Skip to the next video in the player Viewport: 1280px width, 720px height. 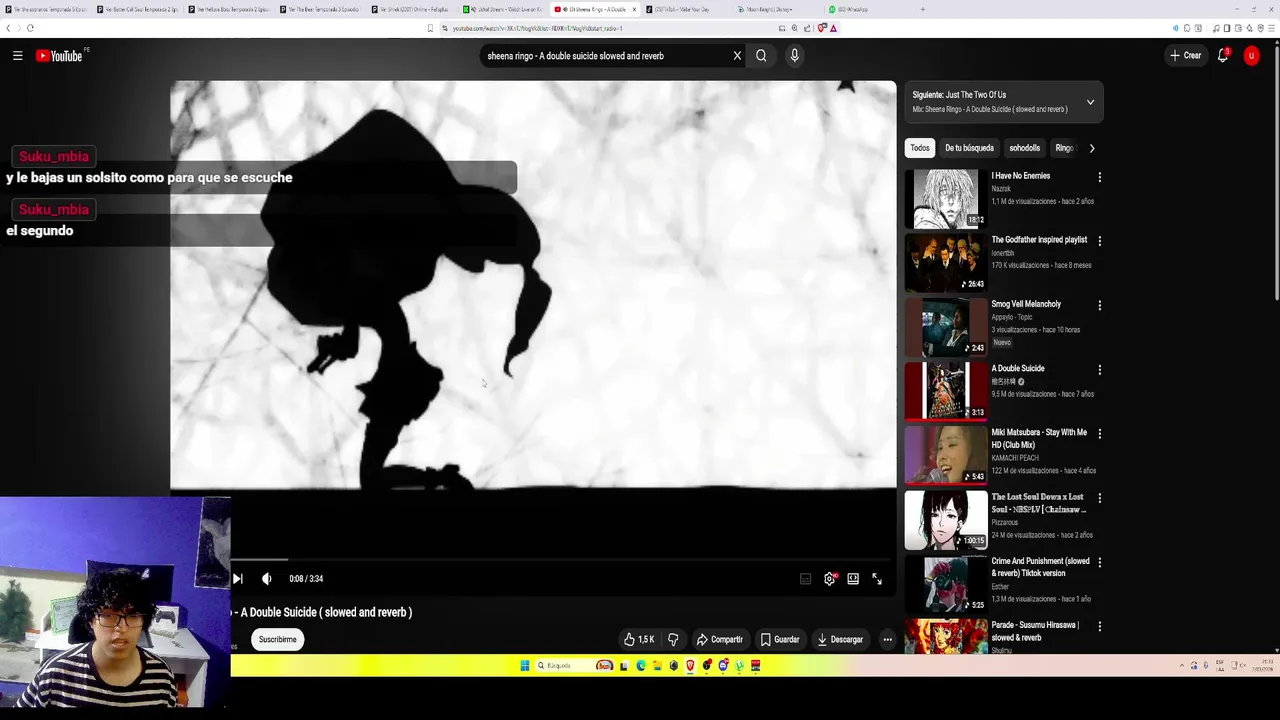tap(237, 578)
